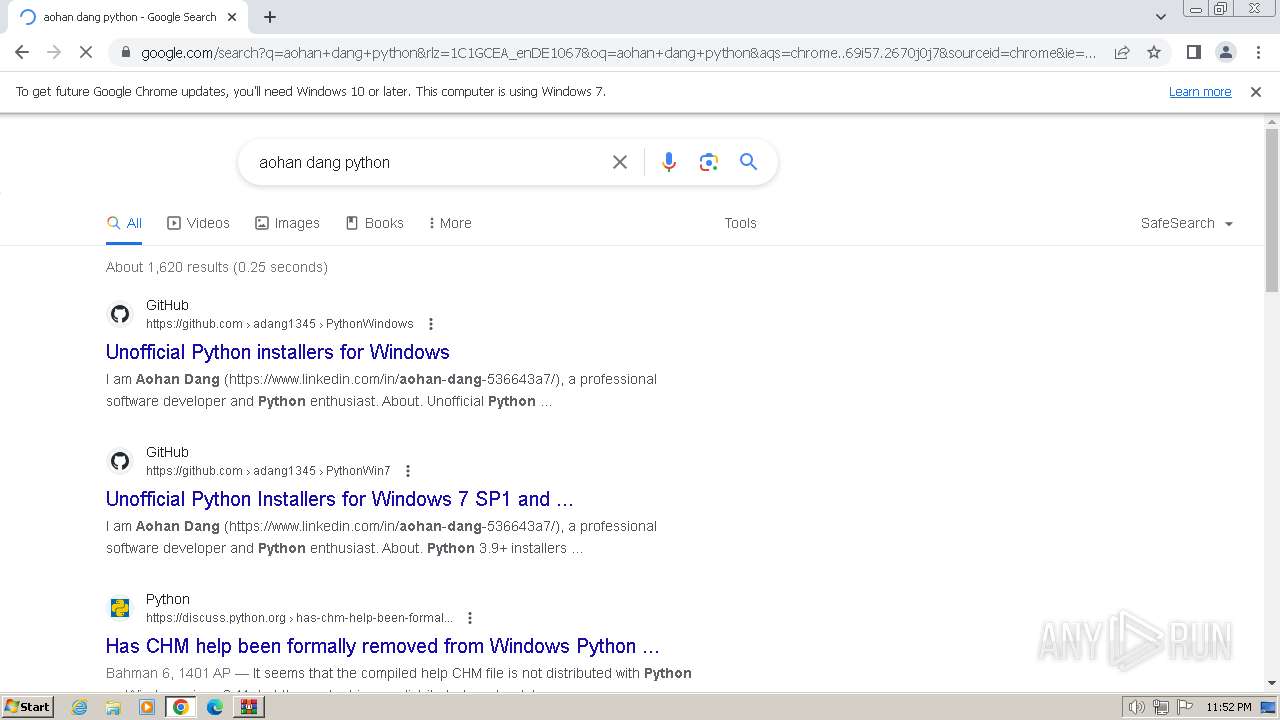Click the 11:52 PM clock
This screenshot has height=720, width=1280.
pos(1229,707)
